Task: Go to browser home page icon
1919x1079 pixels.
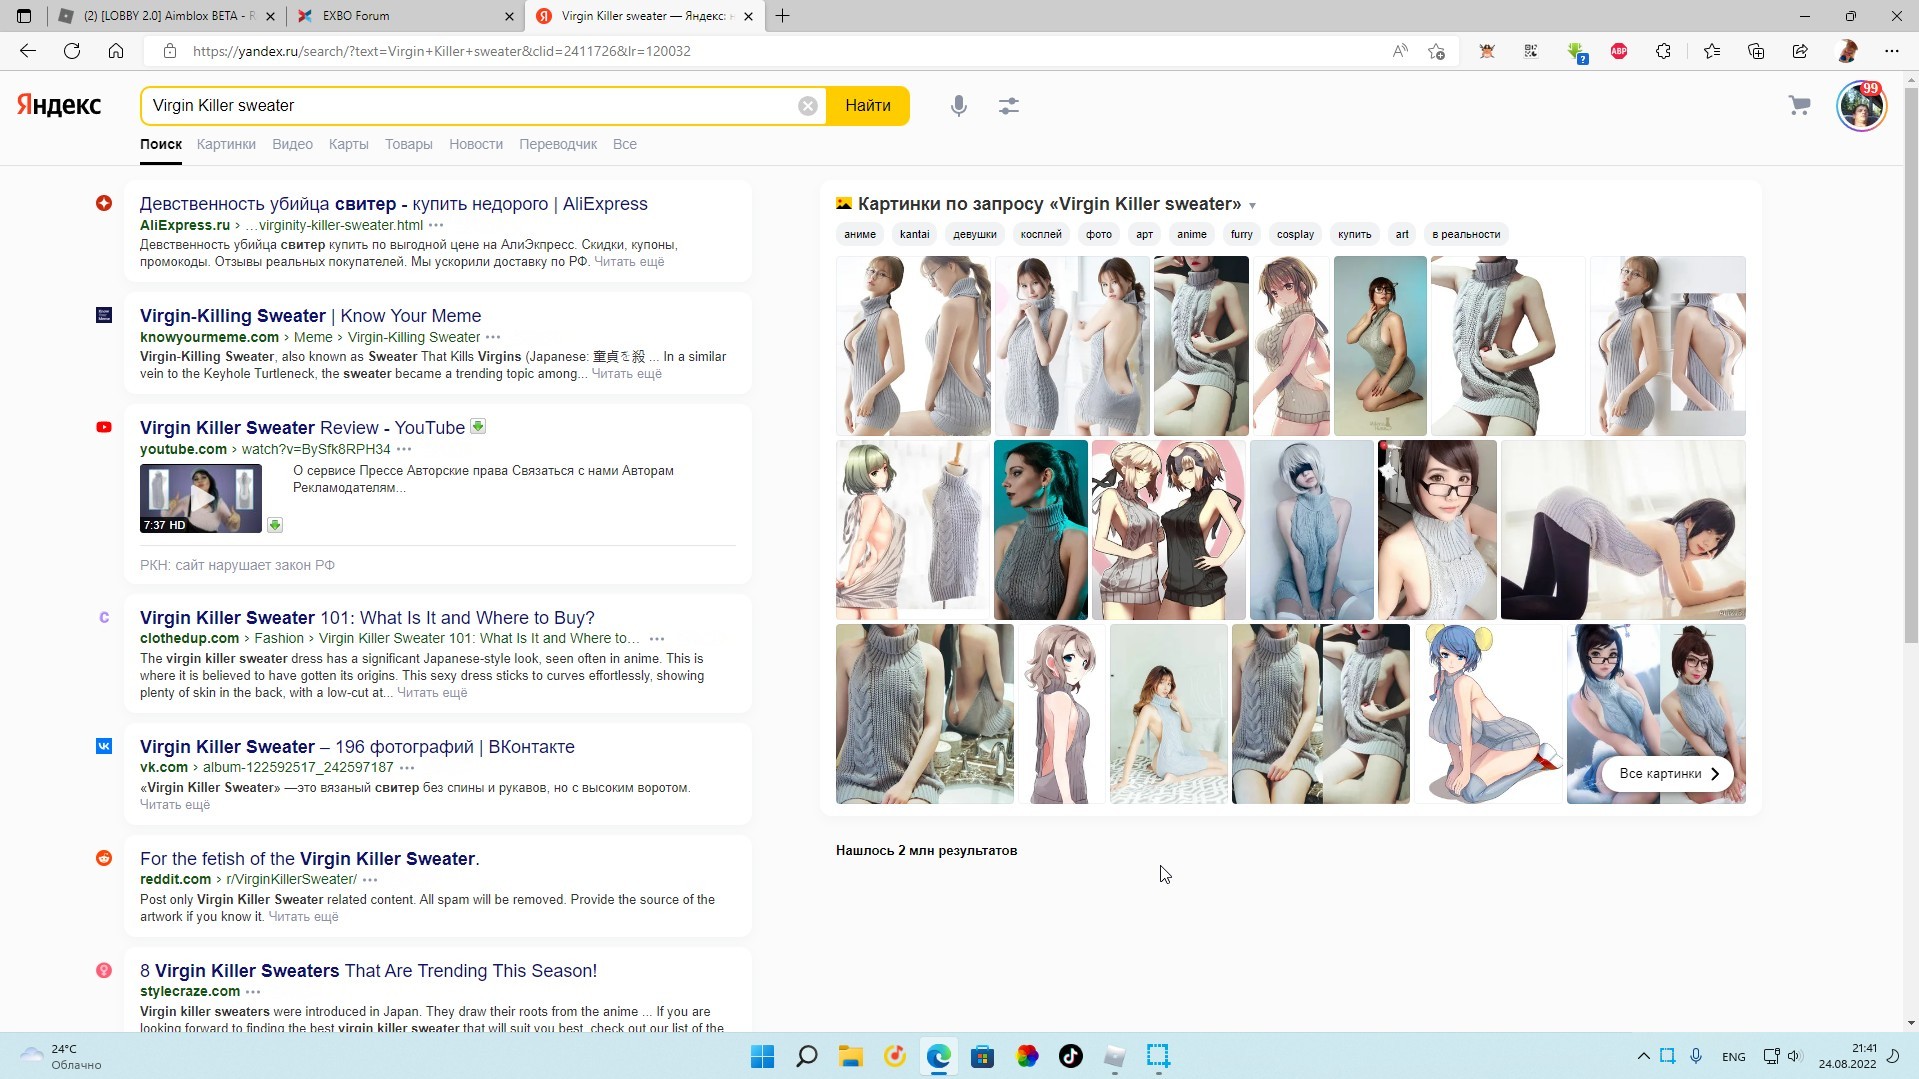Action: coord(116,51)
